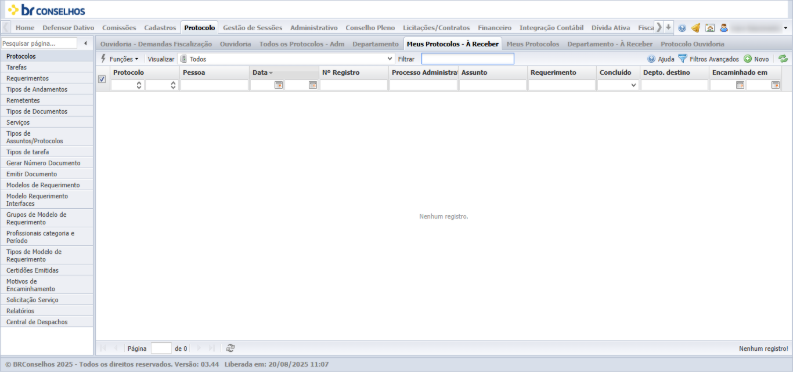This screenshot has width=793, height=372.
Task: Click the BR Conselhos logo
Action: point(47,10)
